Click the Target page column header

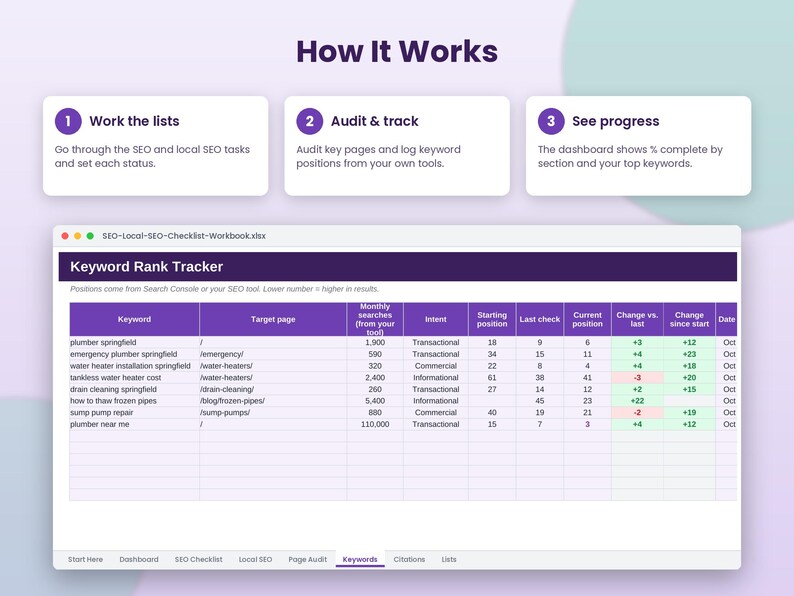coord(273,319)
